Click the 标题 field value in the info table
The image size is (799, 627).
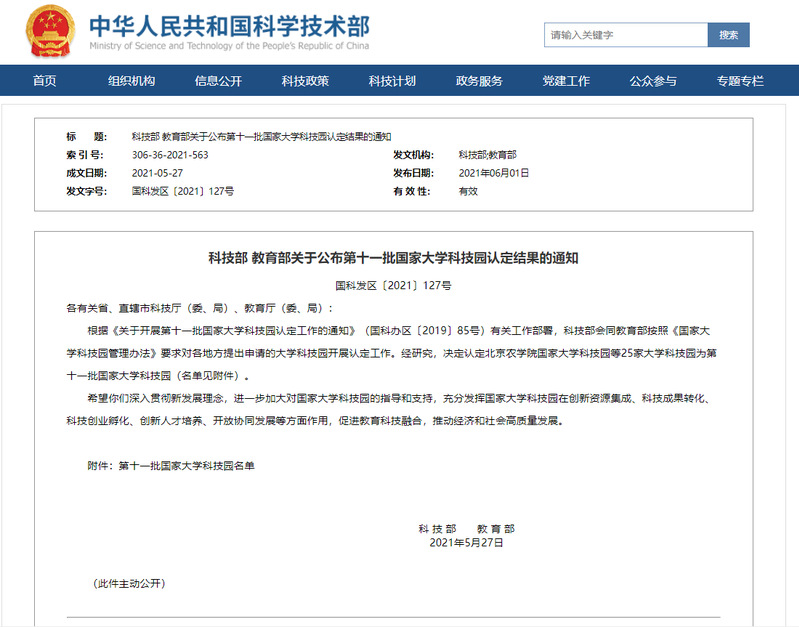(x=261, y=136)
